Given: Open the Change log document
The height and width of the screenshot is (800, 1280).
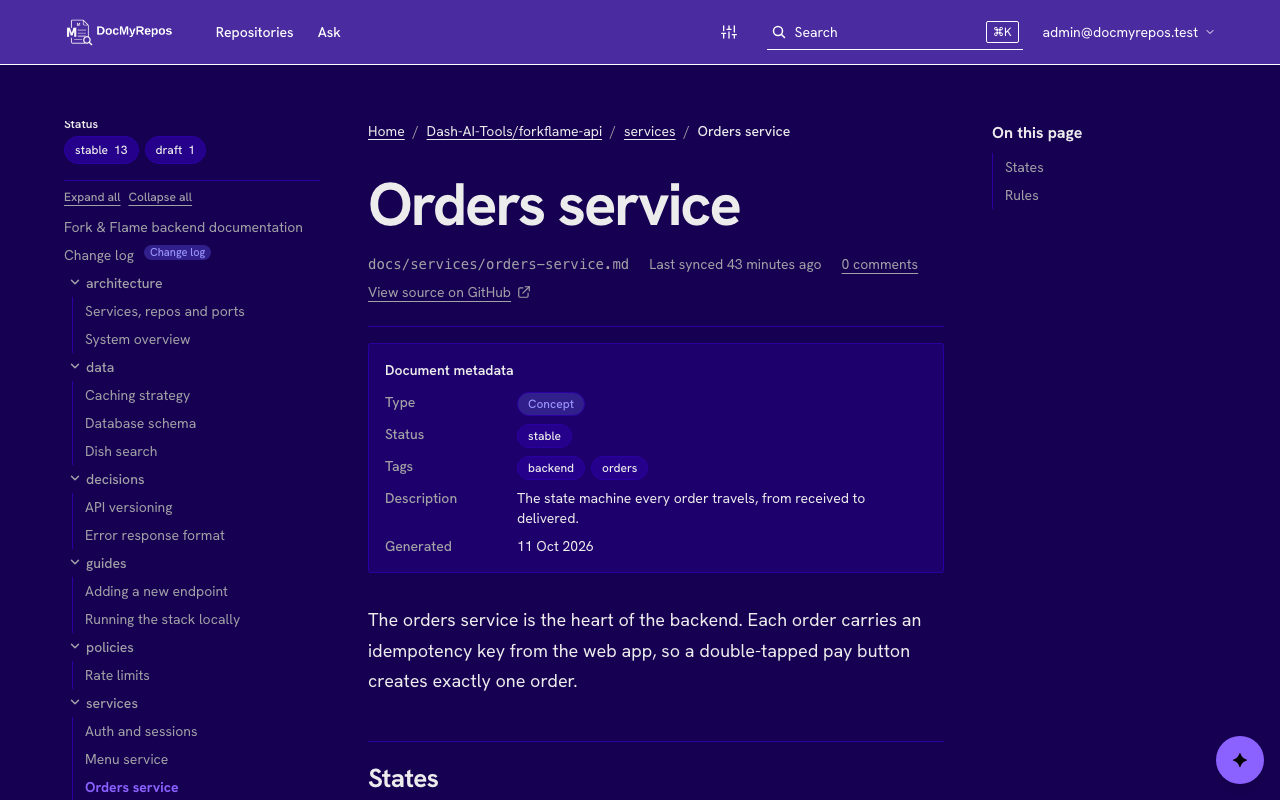Looking at the screenshot, I should point(99,255).
